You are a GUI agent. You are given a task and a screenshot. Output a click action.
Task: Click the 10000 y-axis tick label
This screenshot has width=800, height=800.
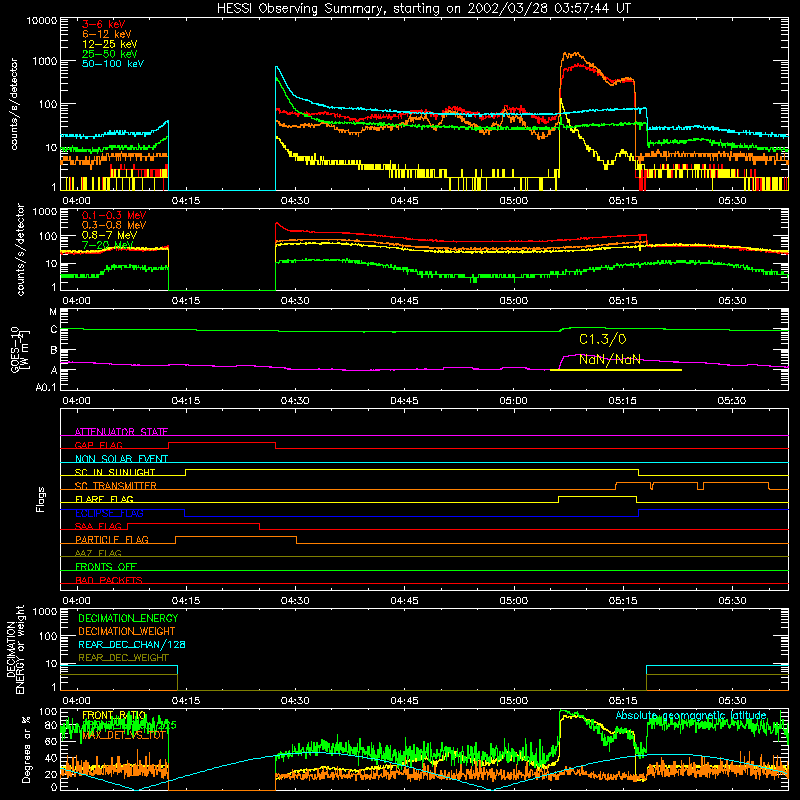pos(42,20)
